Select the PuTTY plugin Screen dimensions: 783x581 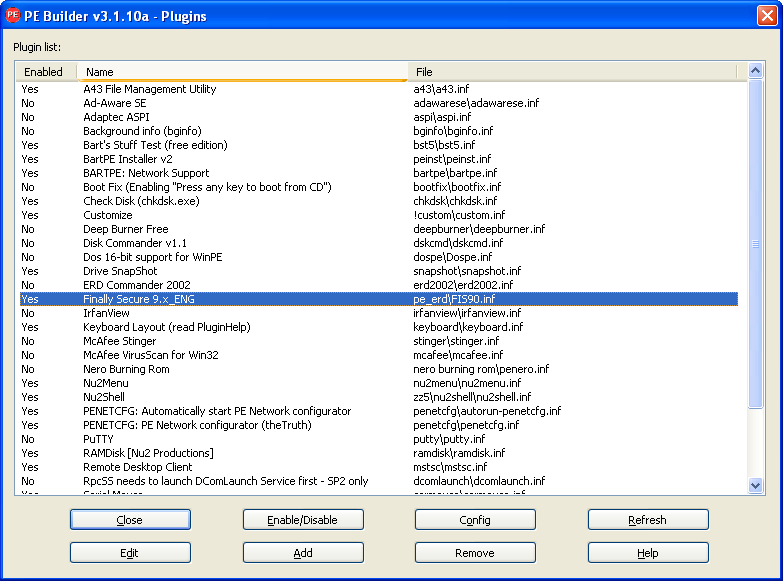coord(379,439)
